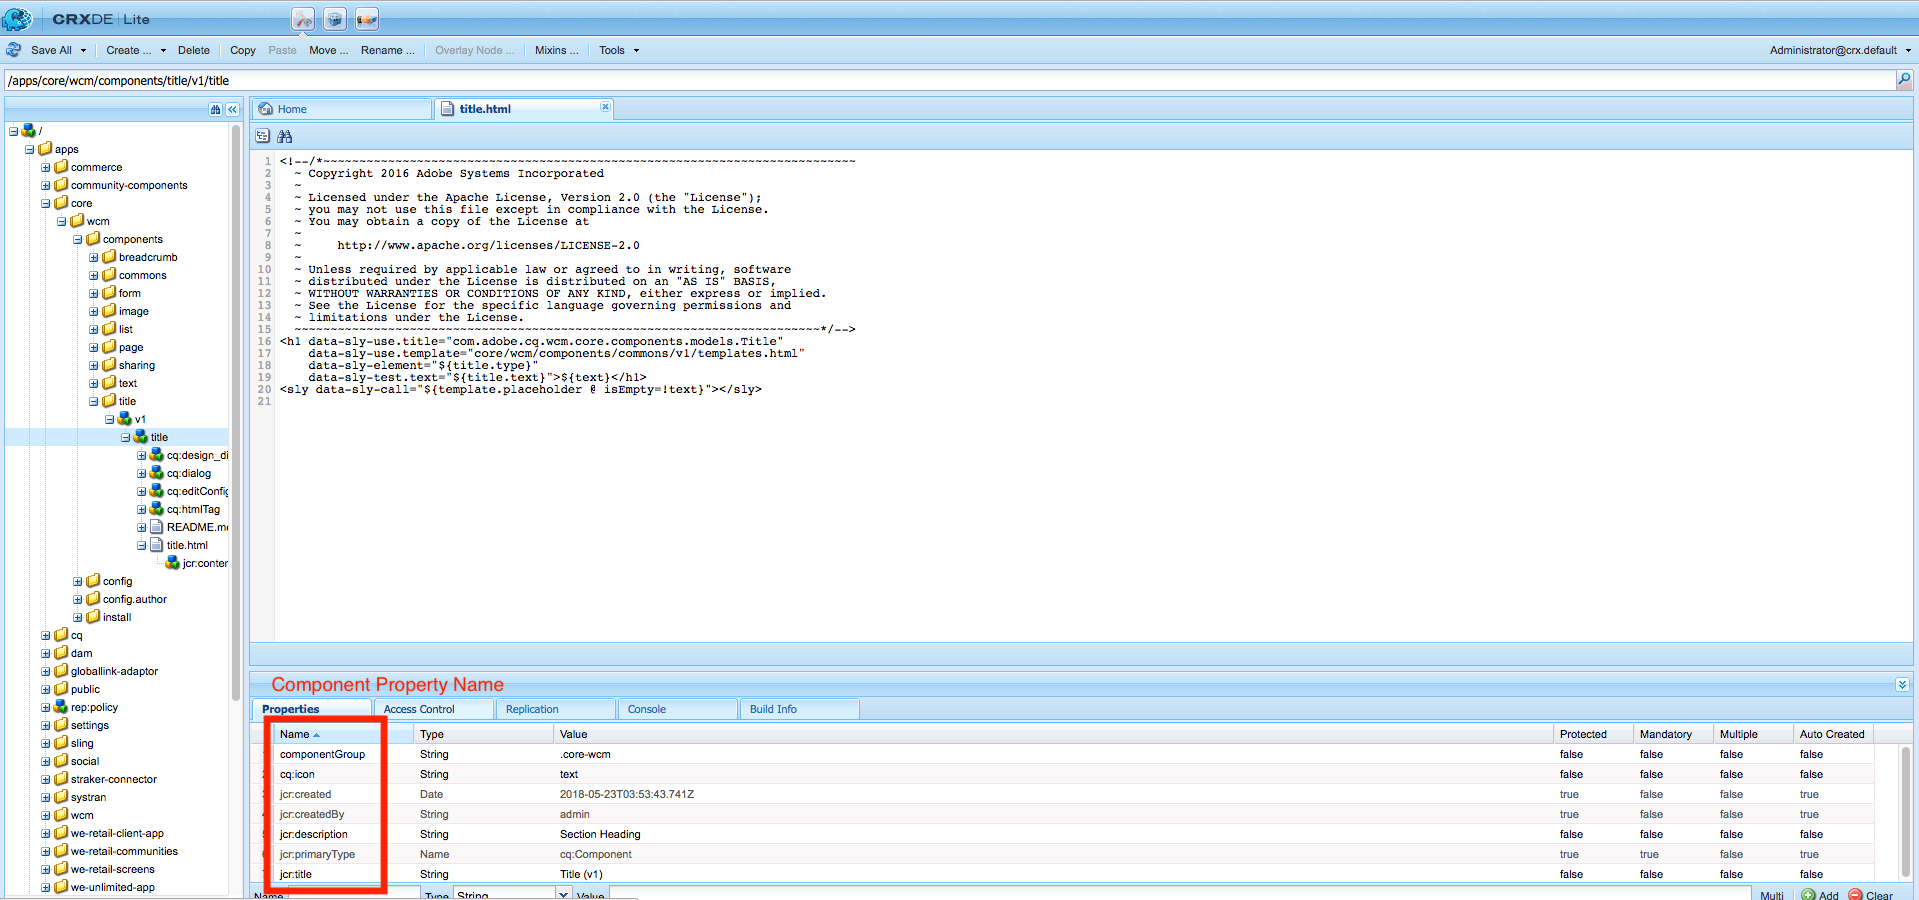1919x900 pixels.
Task: Click the outline icon in the editor toolbar
Action: coord(263,136)
